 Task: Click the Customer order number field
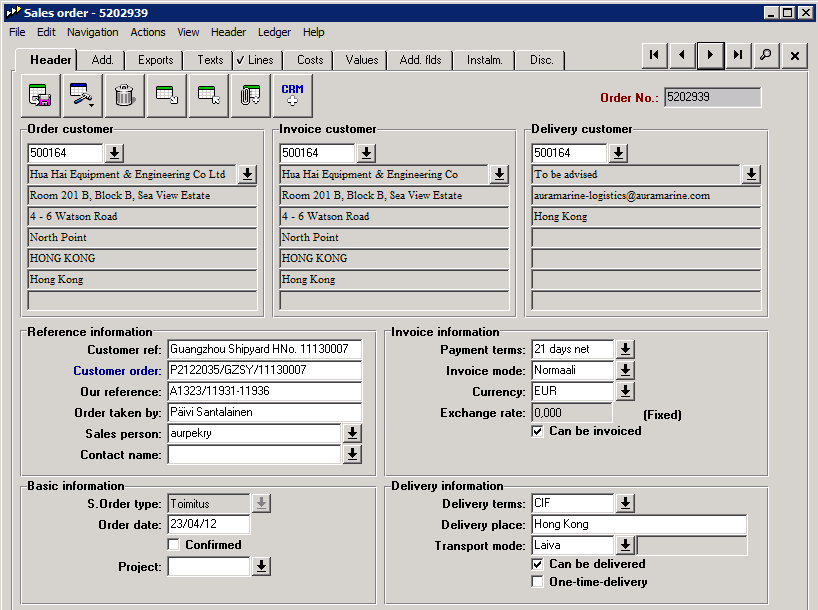click(264, 370)
